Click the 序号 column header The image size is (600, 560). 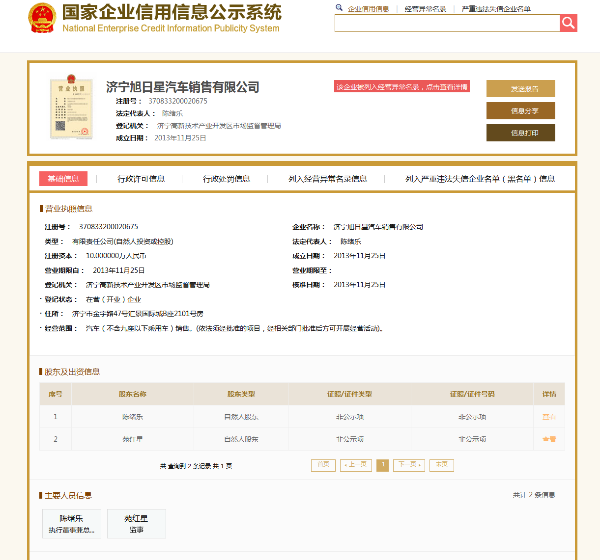55,394
